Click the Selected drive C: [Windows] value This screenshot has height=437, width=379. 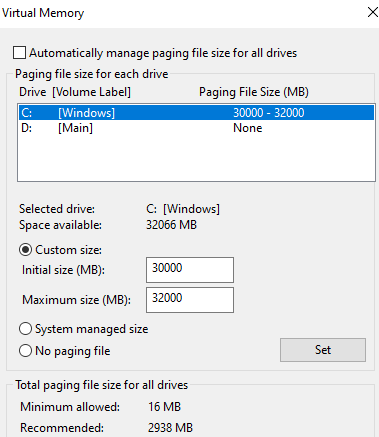click(x=183, y=209)
